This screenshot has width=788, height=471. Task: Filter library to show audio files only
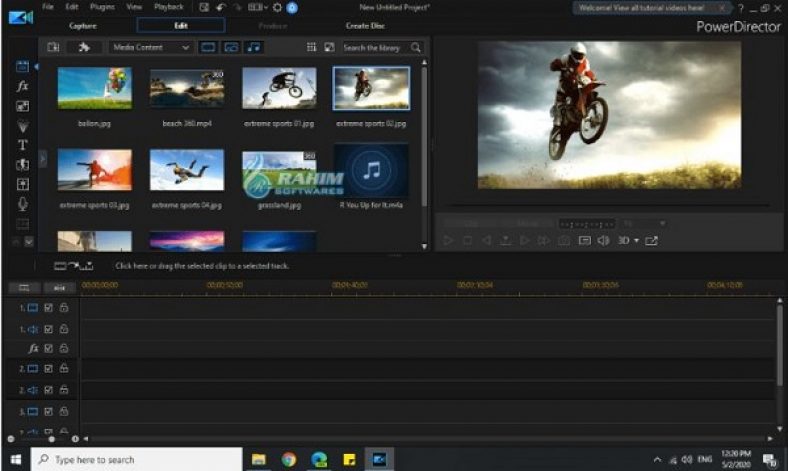(x=255, y=47)
